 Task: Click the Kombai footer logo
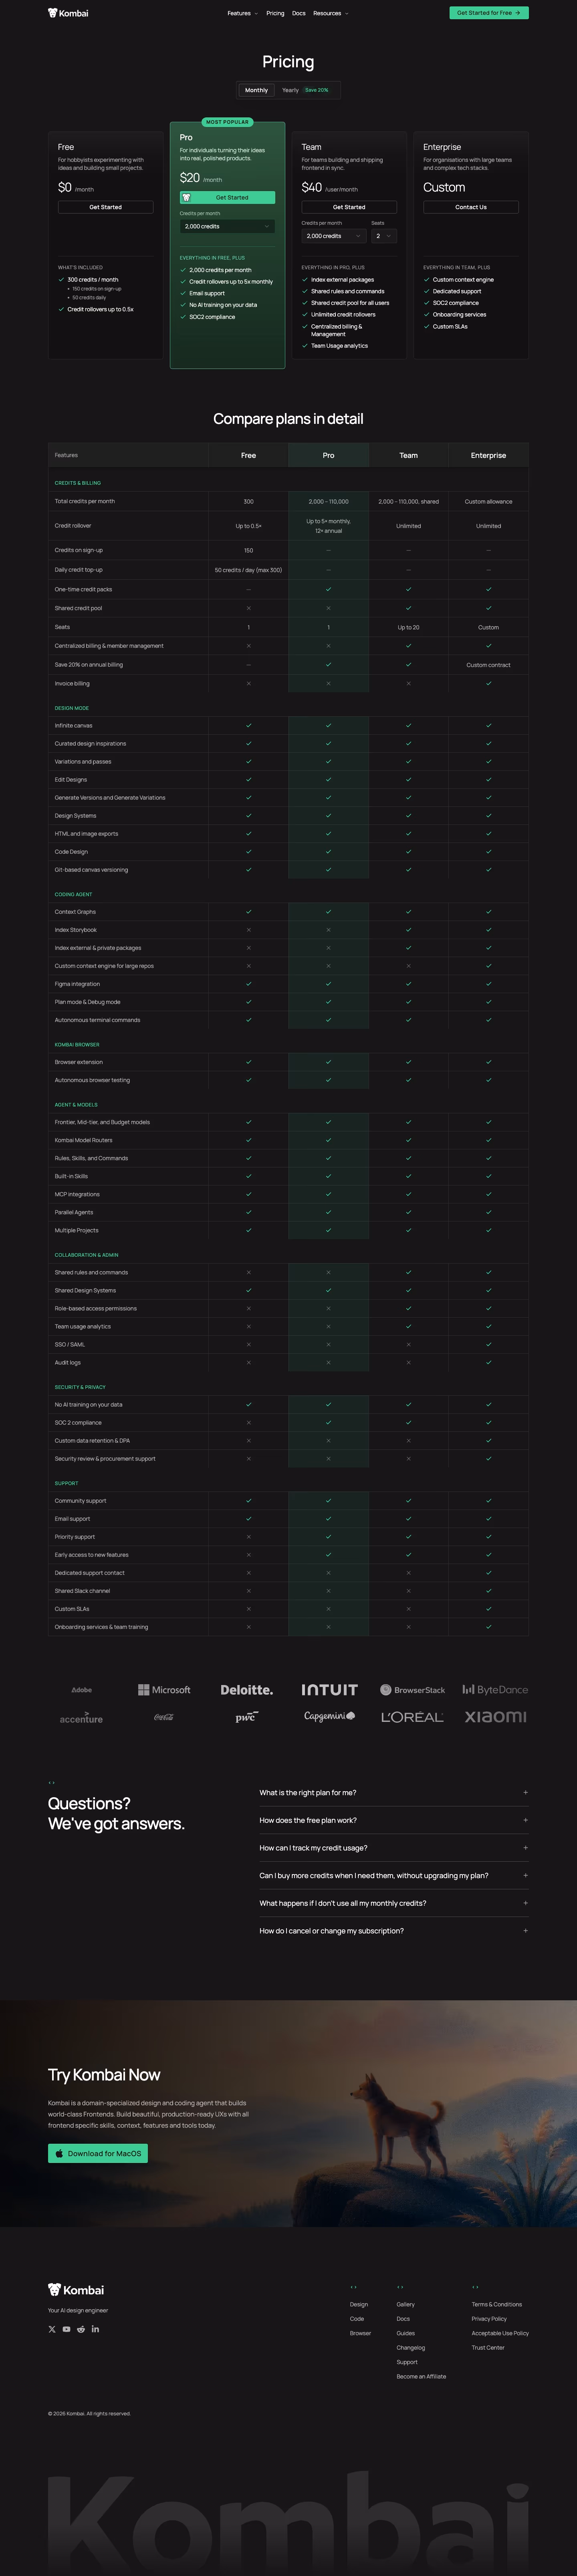click(x=76, y=2289)
